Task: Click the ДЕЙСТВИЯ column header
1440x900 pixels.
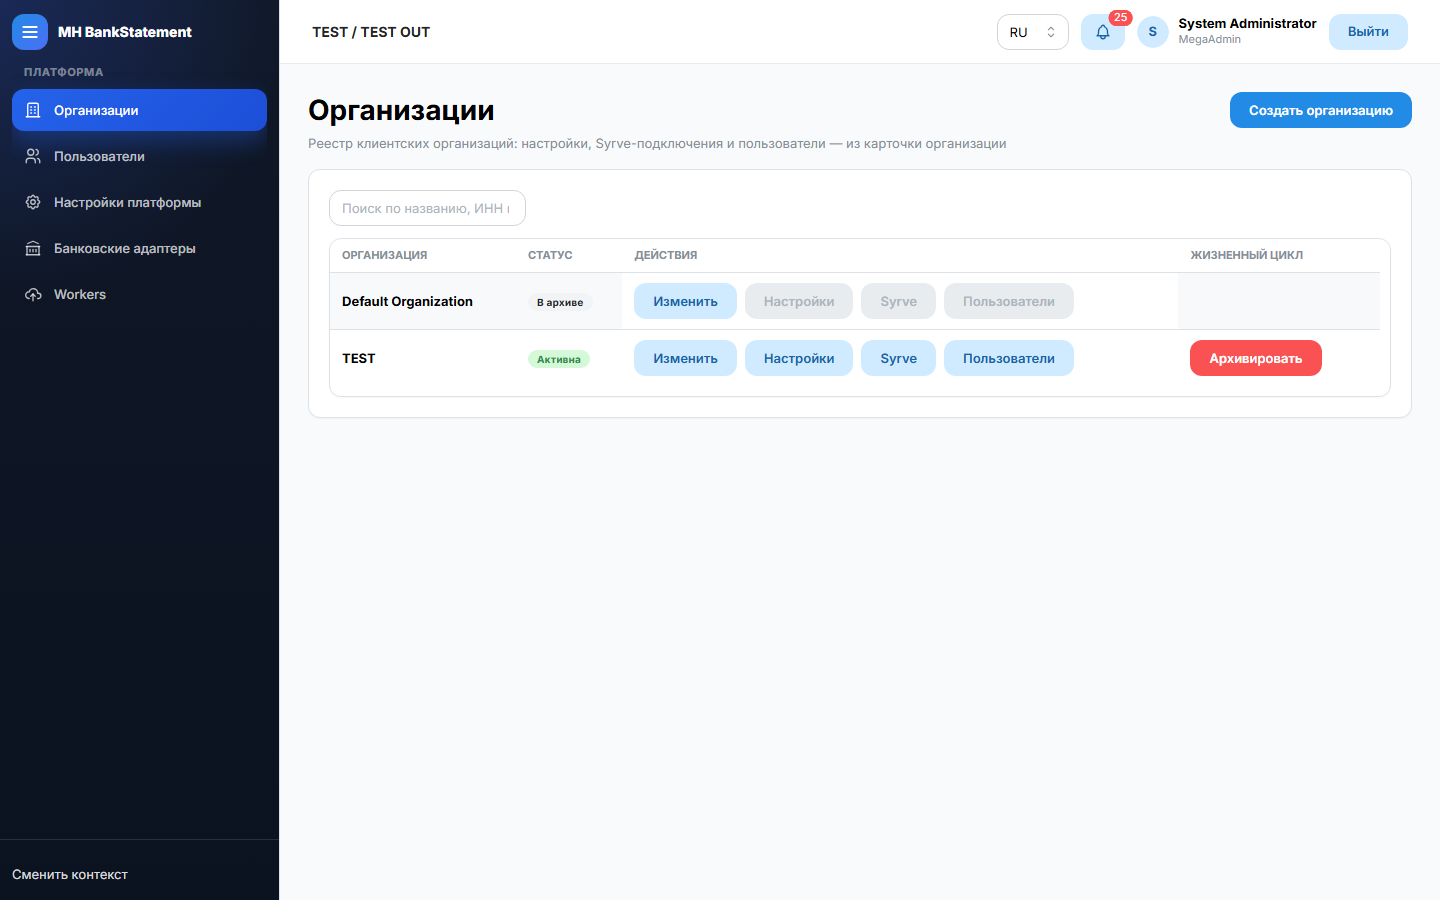Action: click(666, 255)
